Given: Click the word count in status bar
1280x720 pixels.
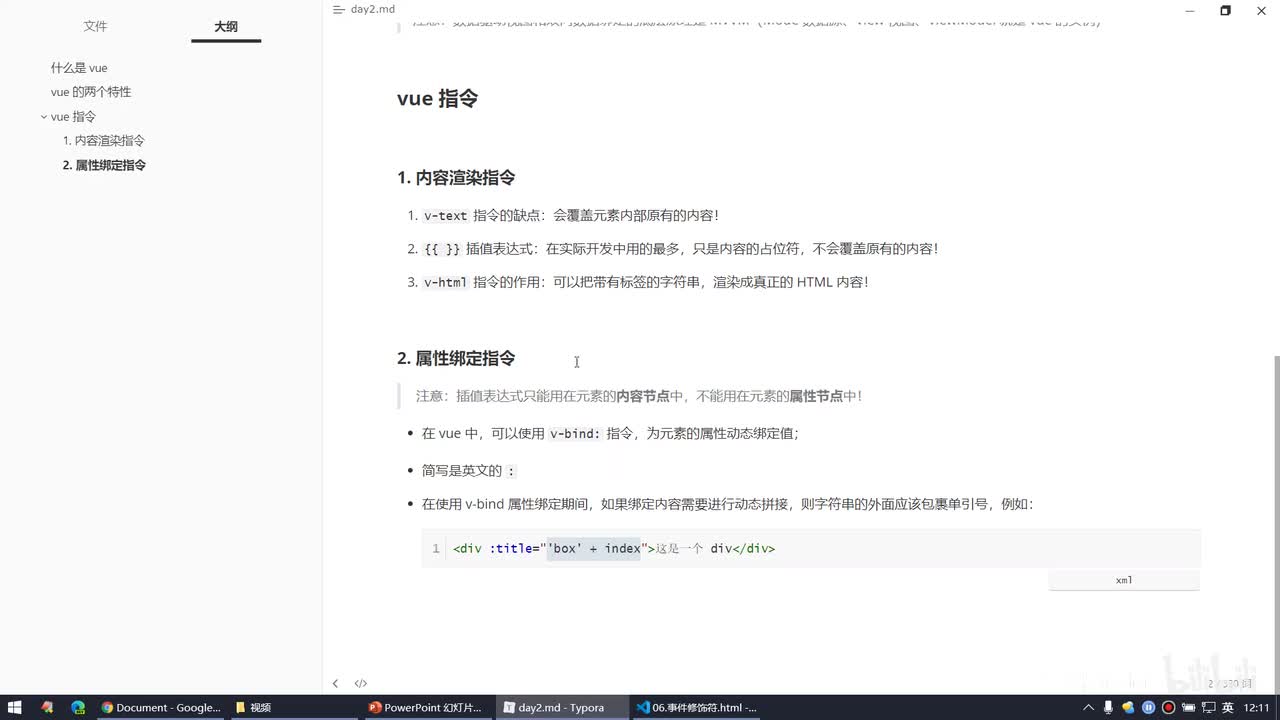Looking at the screenshot, I should click(1229, 684).
